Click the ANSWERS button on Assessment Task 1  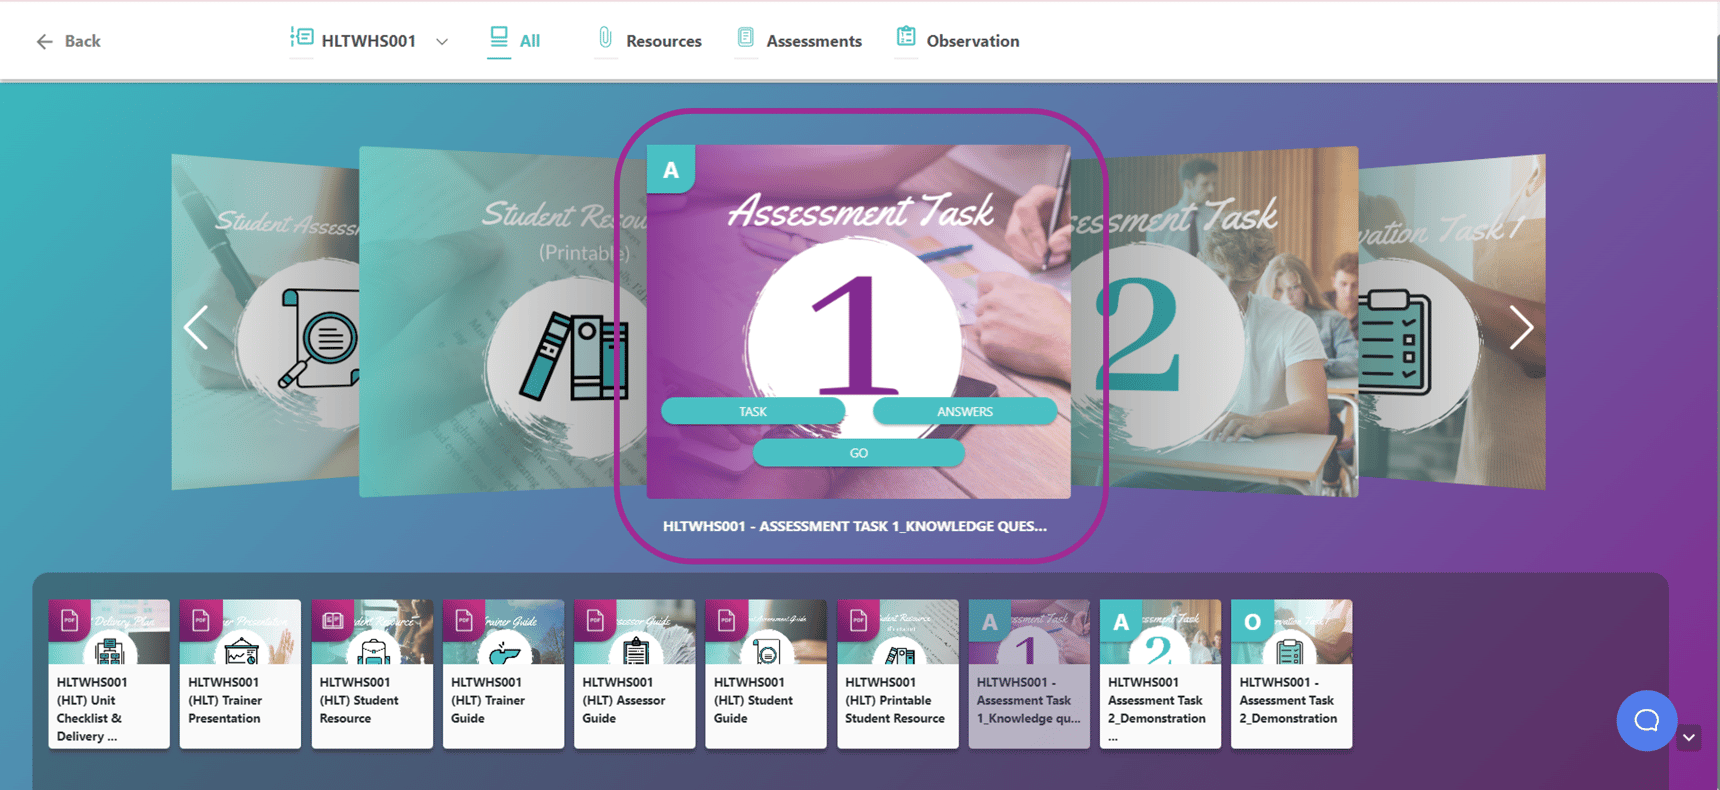pyautogui.click(x=964, y=411)
